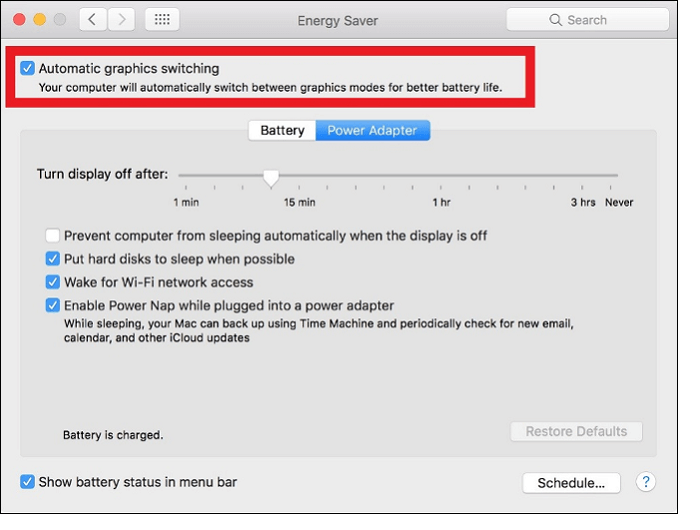The width and height of the screenshot is (700, 530).
Task: Toggle Wake for Wi-Fi network access
Action: pyautogui.click(x=52, y=282)
